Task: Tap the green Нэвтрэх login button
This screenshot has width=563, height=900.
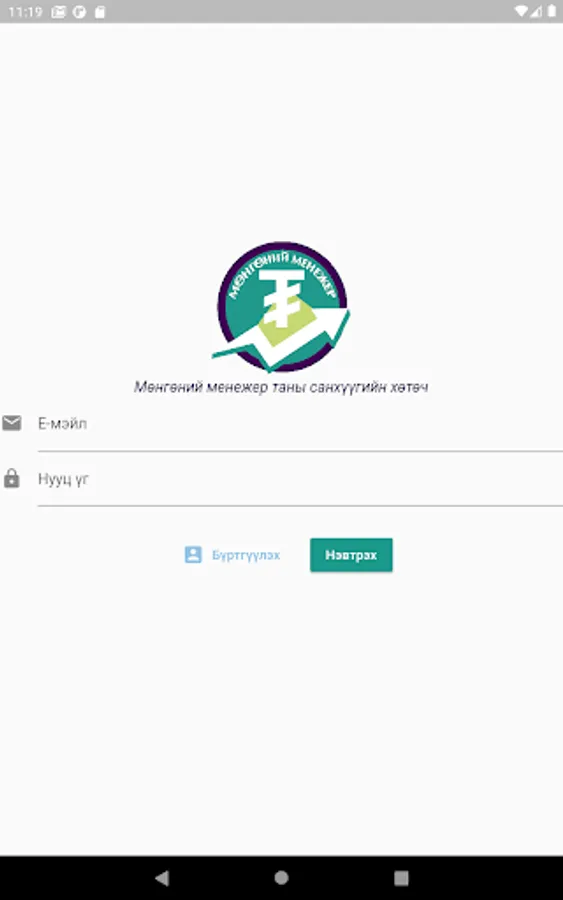Action: (x=351, y=555)
